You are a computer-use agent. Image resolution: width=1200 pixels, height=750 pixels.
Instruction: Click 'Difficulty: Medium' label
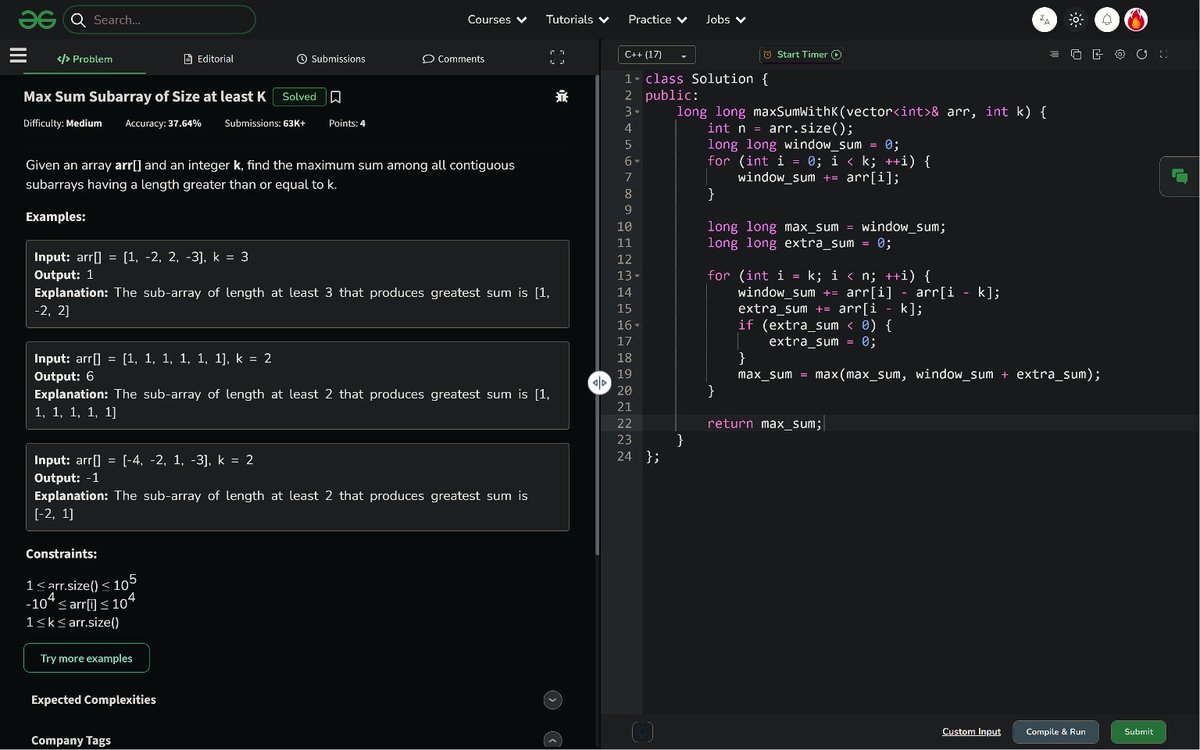(x=63, y=124)
